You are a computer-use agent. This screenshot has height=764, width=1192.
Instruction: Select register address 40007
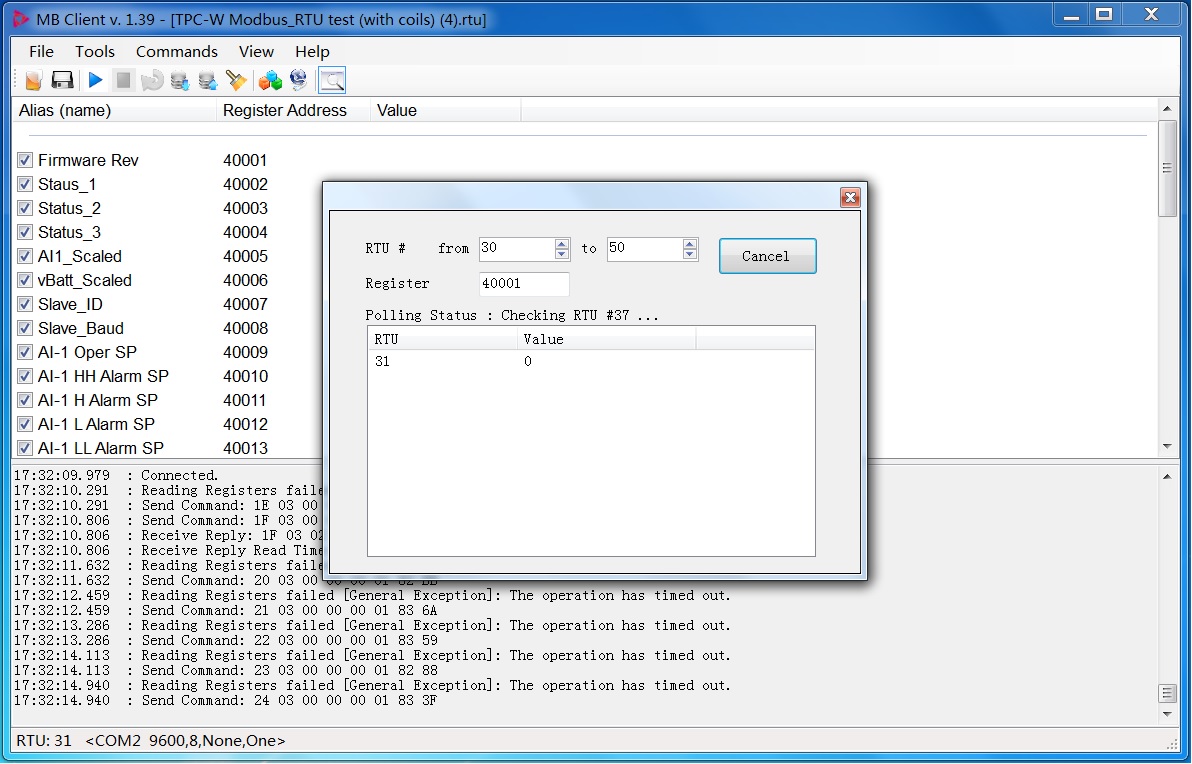tap(245, 304)
